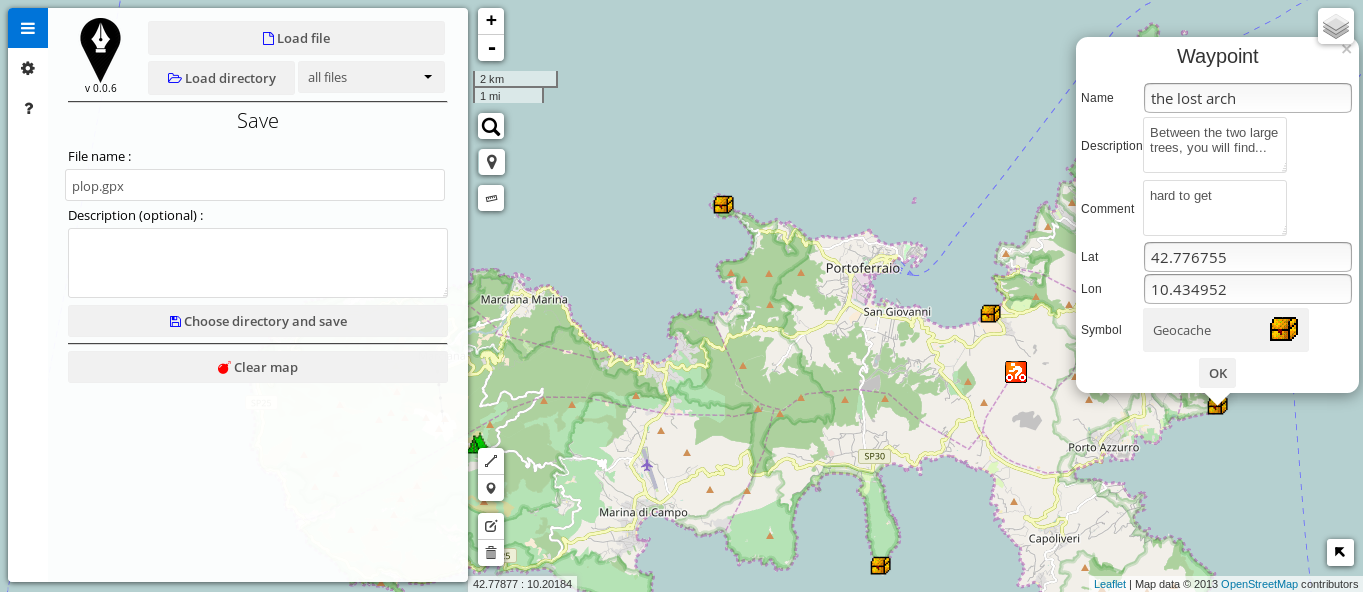Click the Load file button
The image size is (1363, 592).
(x=296, y=38)
